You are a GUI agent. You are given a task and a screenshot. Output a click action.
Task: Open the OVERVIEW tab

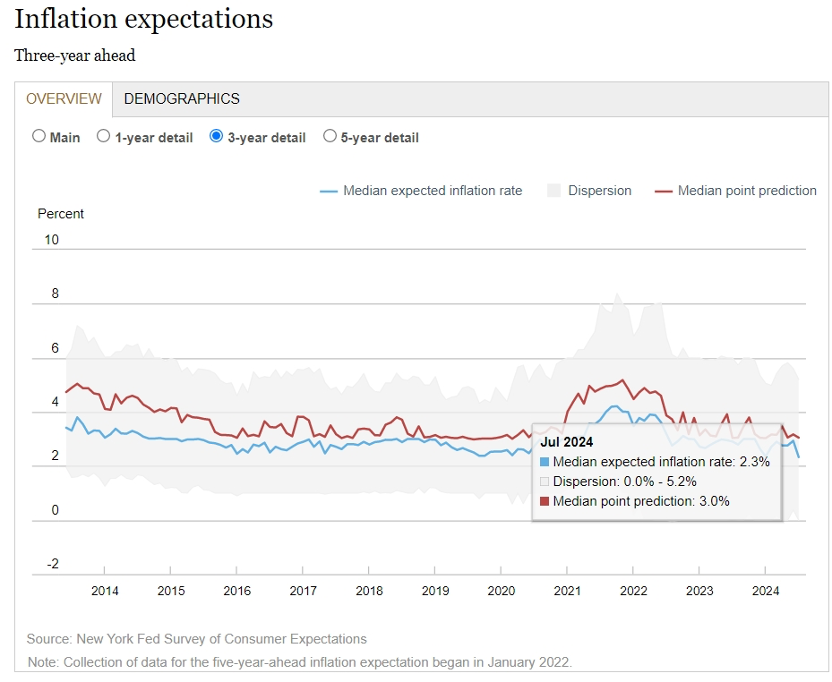pyautogui.click(x=64, y=99)
